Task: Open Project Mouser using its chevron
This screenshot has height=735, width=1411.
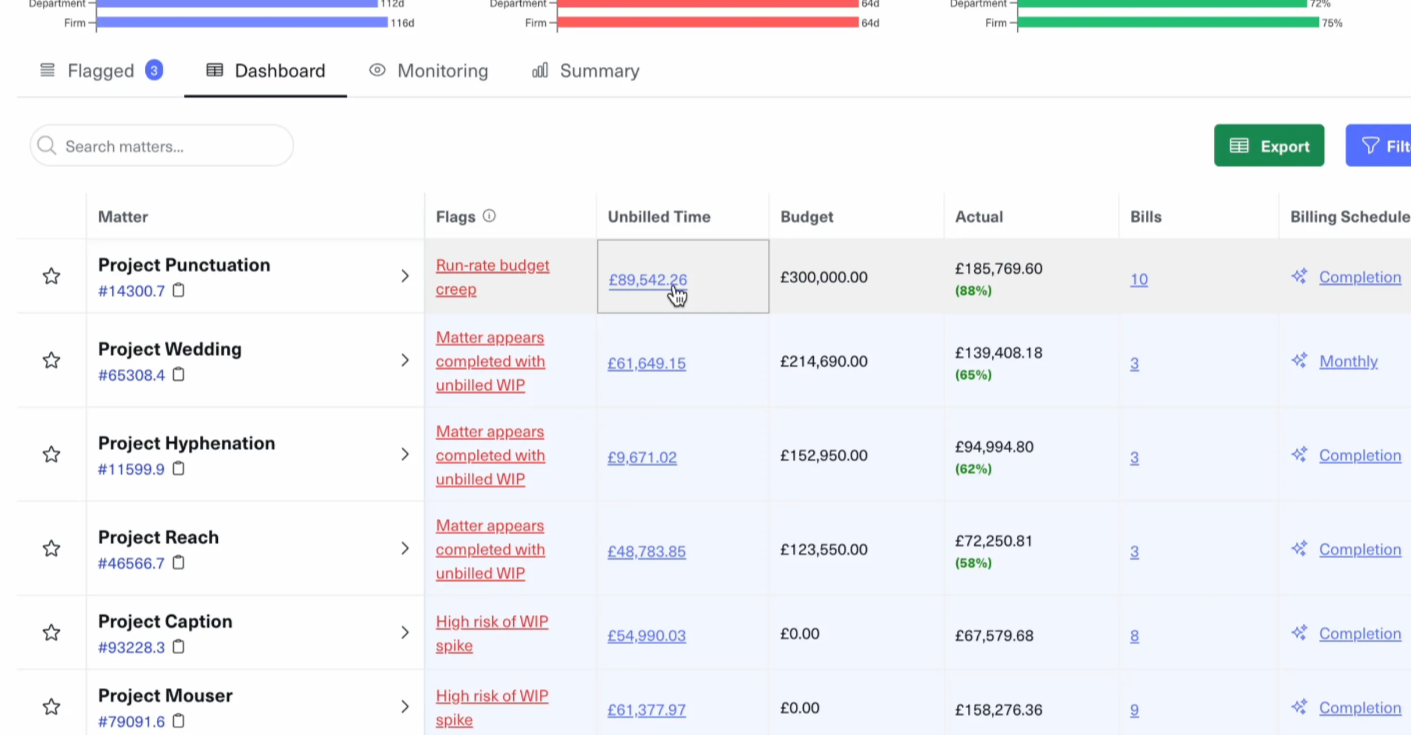Action: coord(405,706)
